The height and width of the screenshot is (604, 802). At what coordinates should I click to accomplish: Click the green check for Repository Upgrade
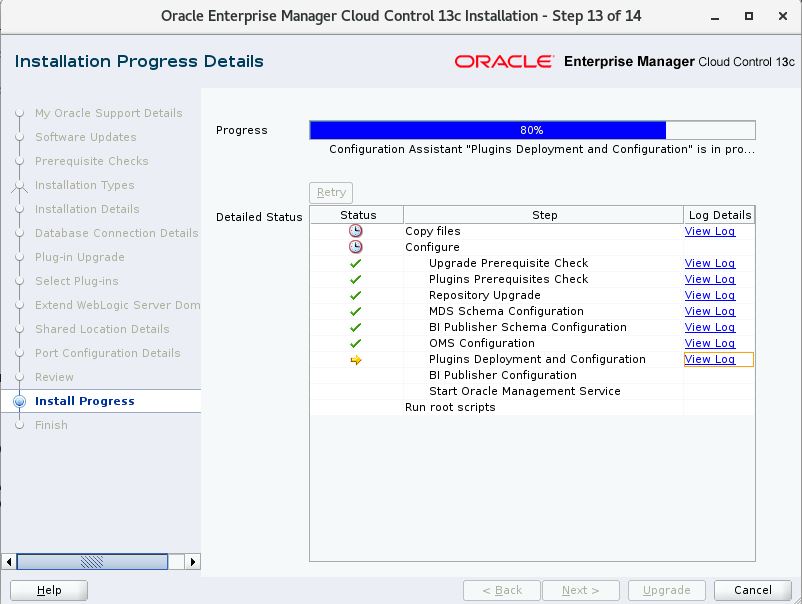tap(355, 295)
